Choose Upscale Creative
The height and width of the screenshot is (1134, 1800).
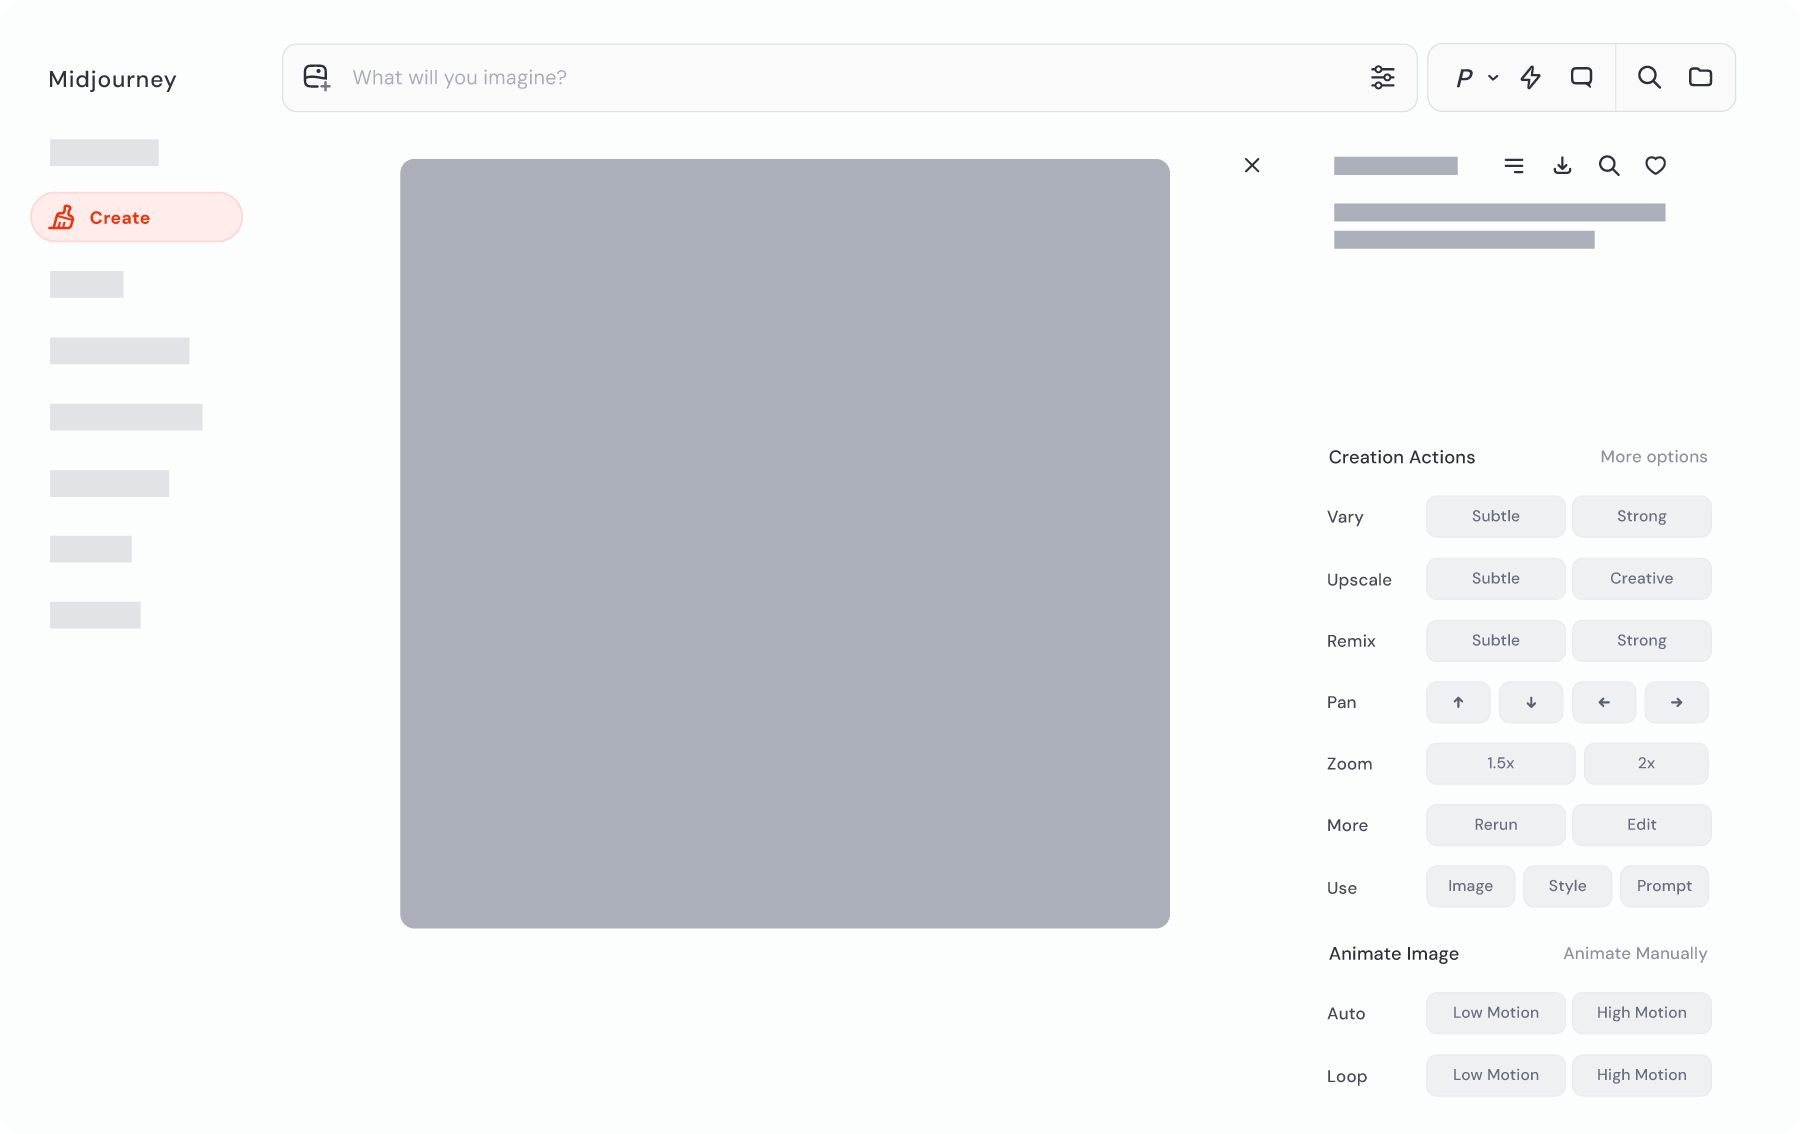(x=1641, y=579)
